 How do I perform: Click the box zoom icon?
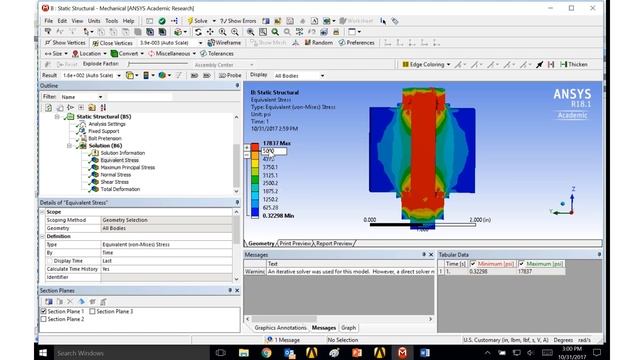pyautogui.click(x=263, y=32)
